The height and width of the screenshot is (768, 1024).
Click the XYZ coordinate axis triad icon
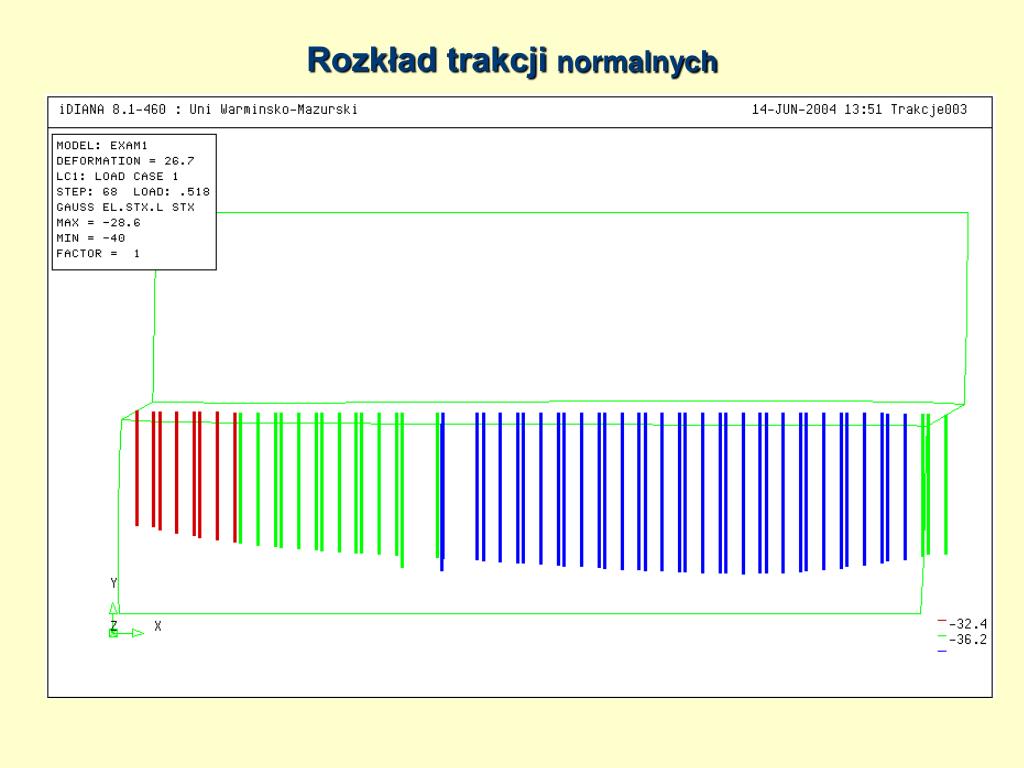(x=125, y=620)
